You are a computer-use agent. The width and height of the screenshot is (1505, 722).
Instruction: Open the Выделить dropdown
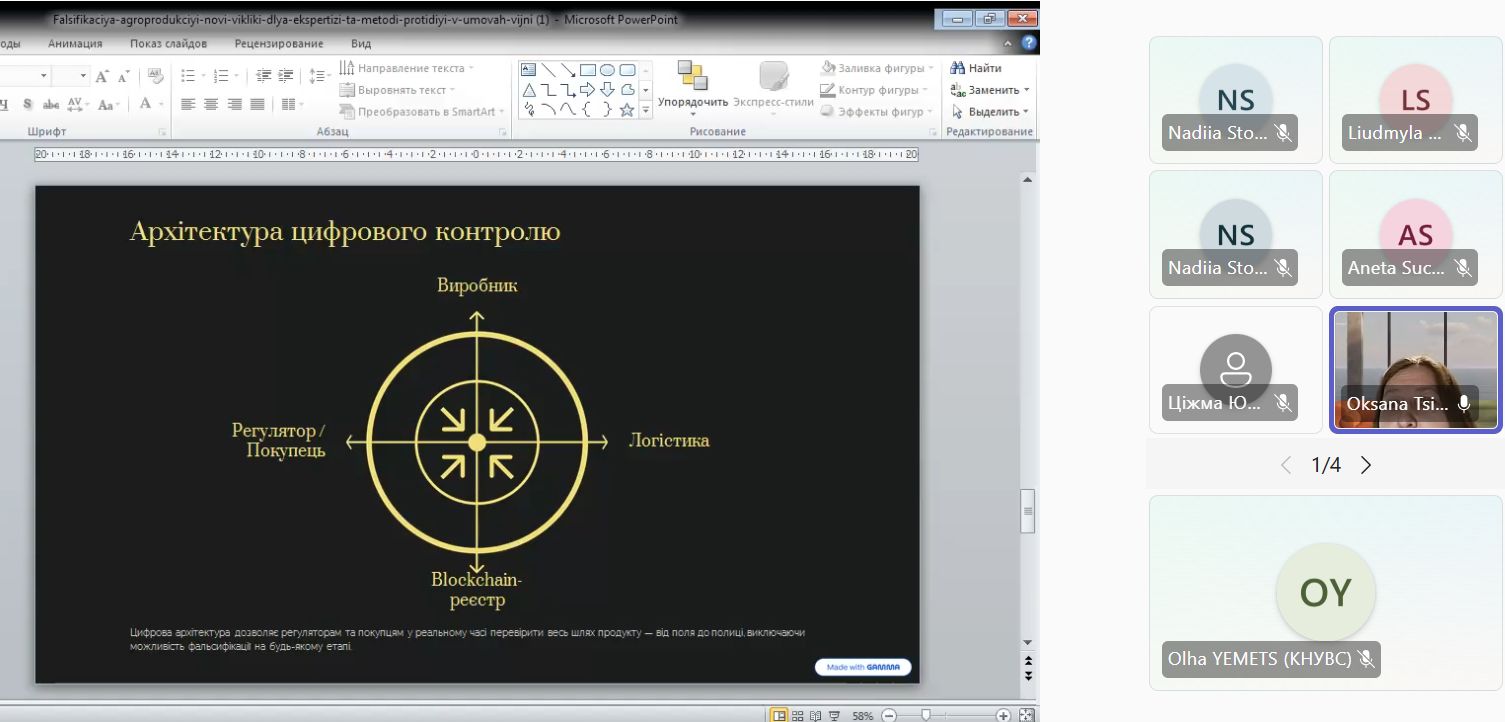click(x=1026, y=112)
